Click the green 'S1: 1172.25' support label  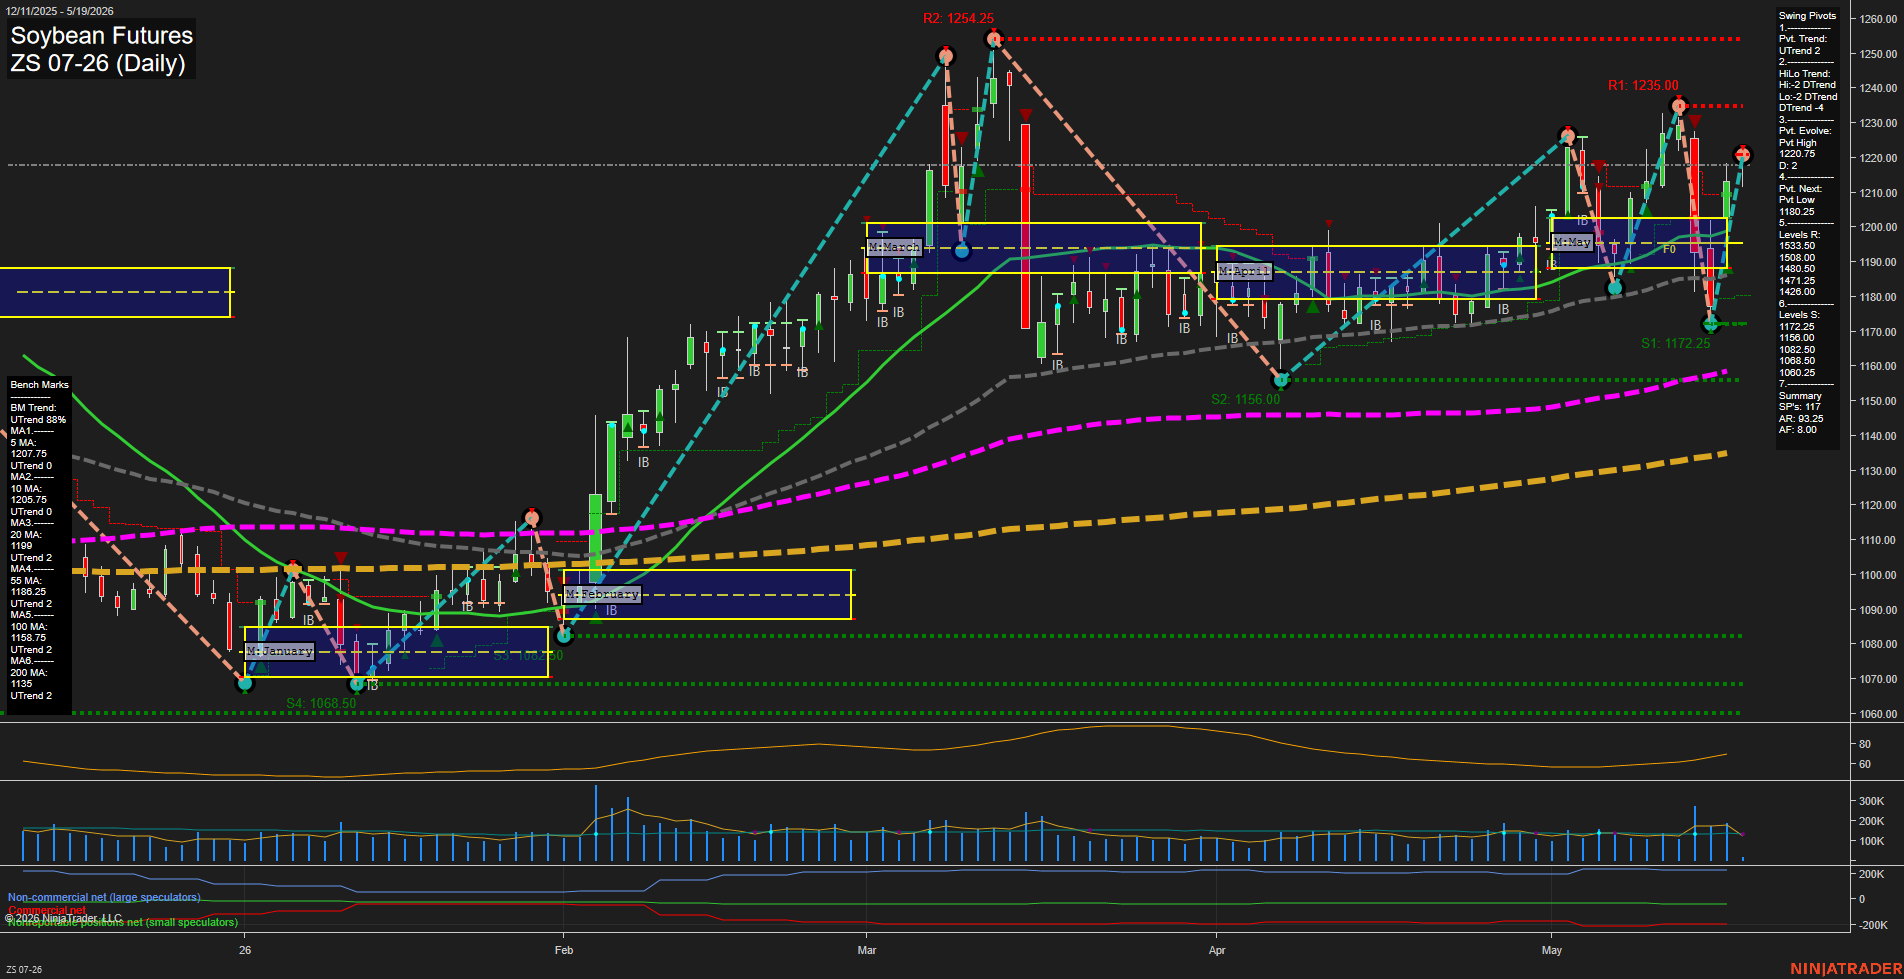[1675, 343]
